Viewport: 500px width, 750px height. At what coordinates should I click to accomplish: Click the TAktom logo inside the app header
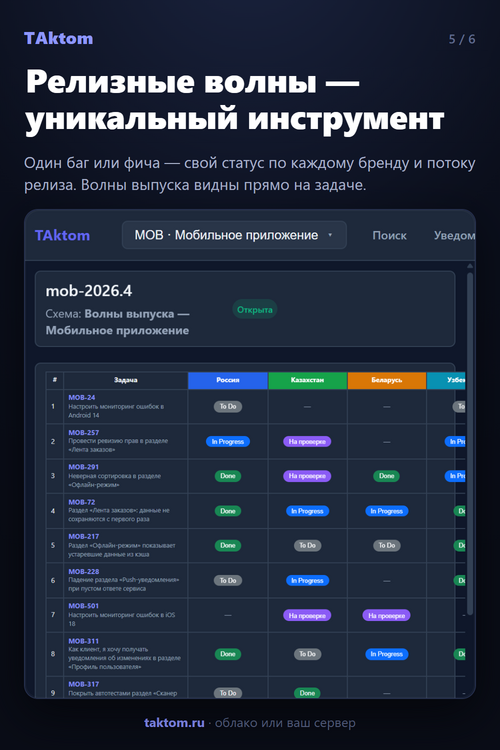(x=62, y=235)
